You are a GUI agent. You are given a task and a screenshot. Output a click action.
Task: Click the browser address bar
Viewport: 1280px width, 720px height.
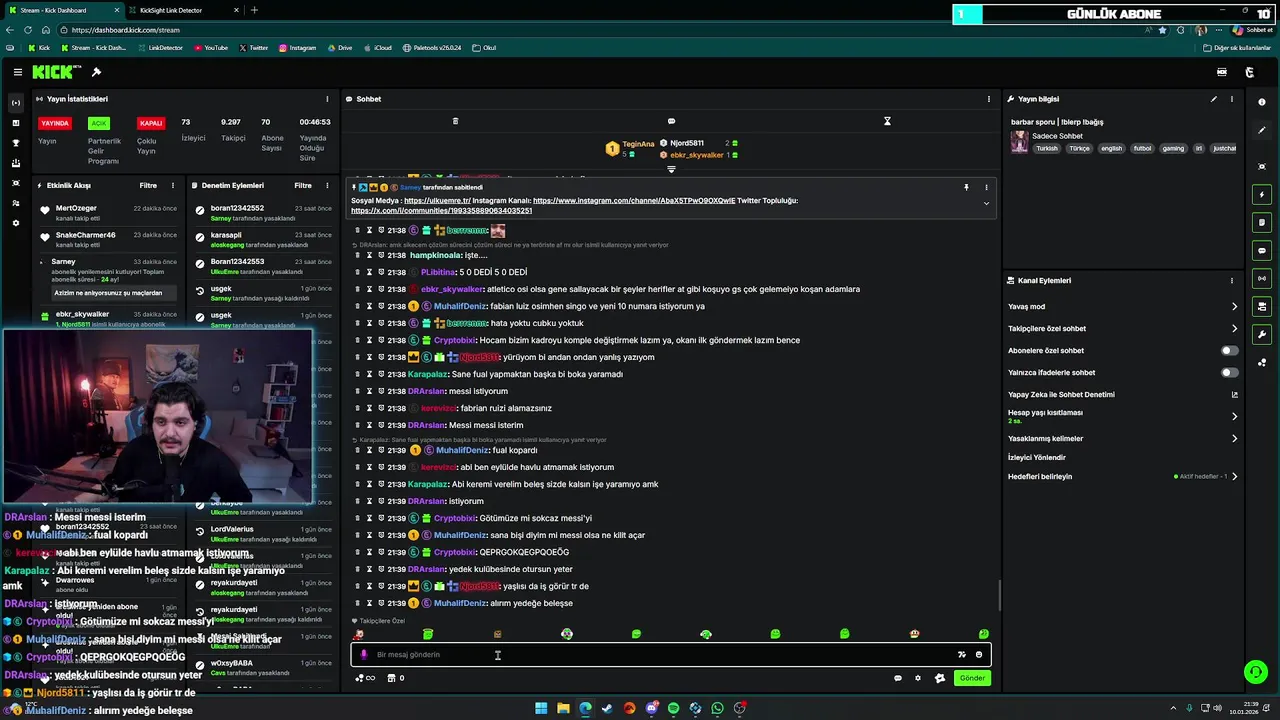pos(600,30)
